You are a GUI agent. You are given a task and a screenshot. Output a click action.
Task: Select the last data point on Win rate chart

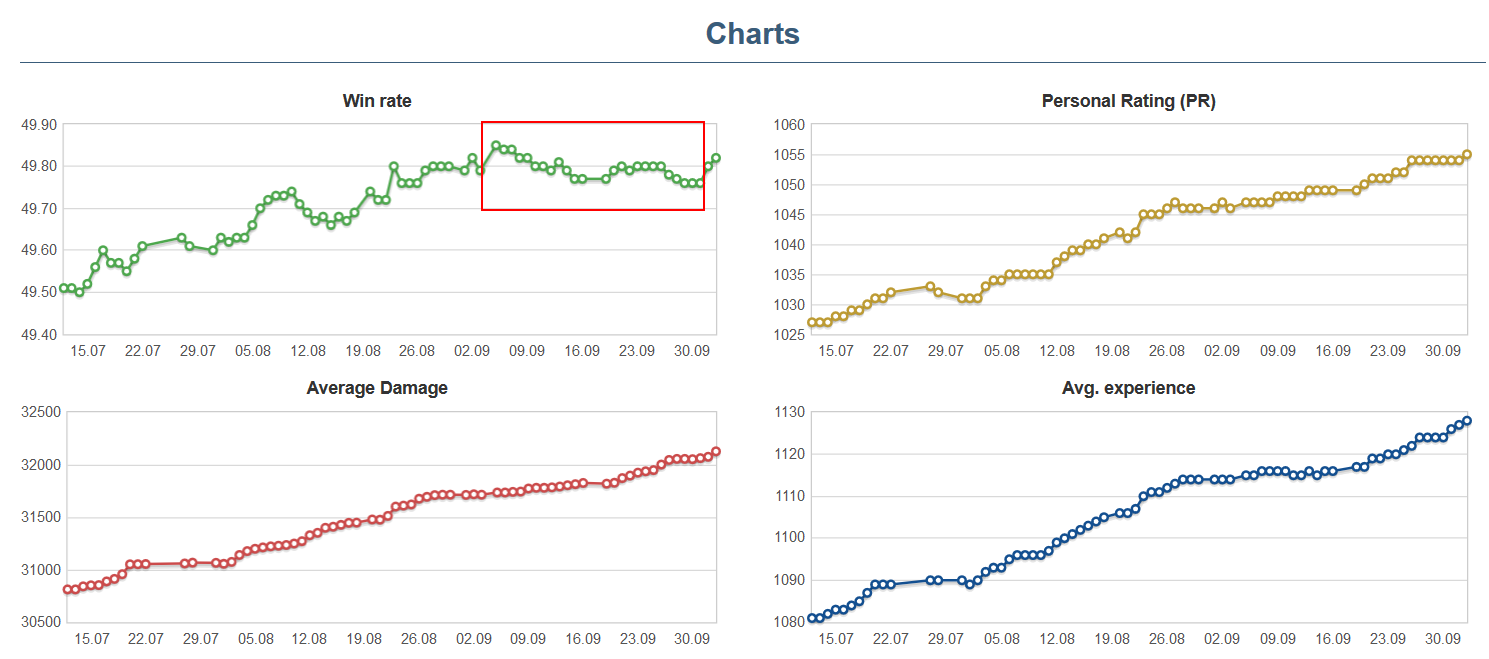(x=716, y=158)
